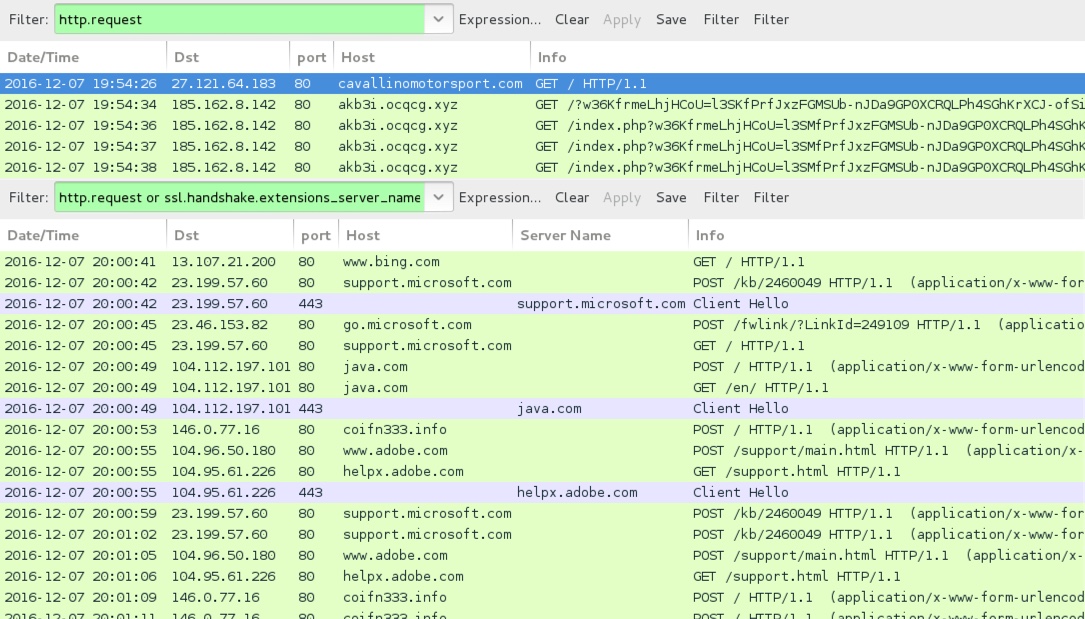Click the Info column header beside Server Name
The width and height of the screenshot is (1085, 619).
(x=886, y=235)
